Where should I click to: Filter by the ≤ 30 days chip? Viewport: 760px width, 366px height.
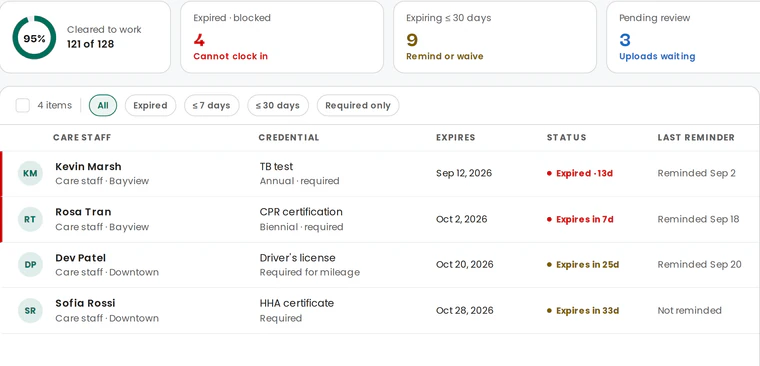[x=278, y=105]
